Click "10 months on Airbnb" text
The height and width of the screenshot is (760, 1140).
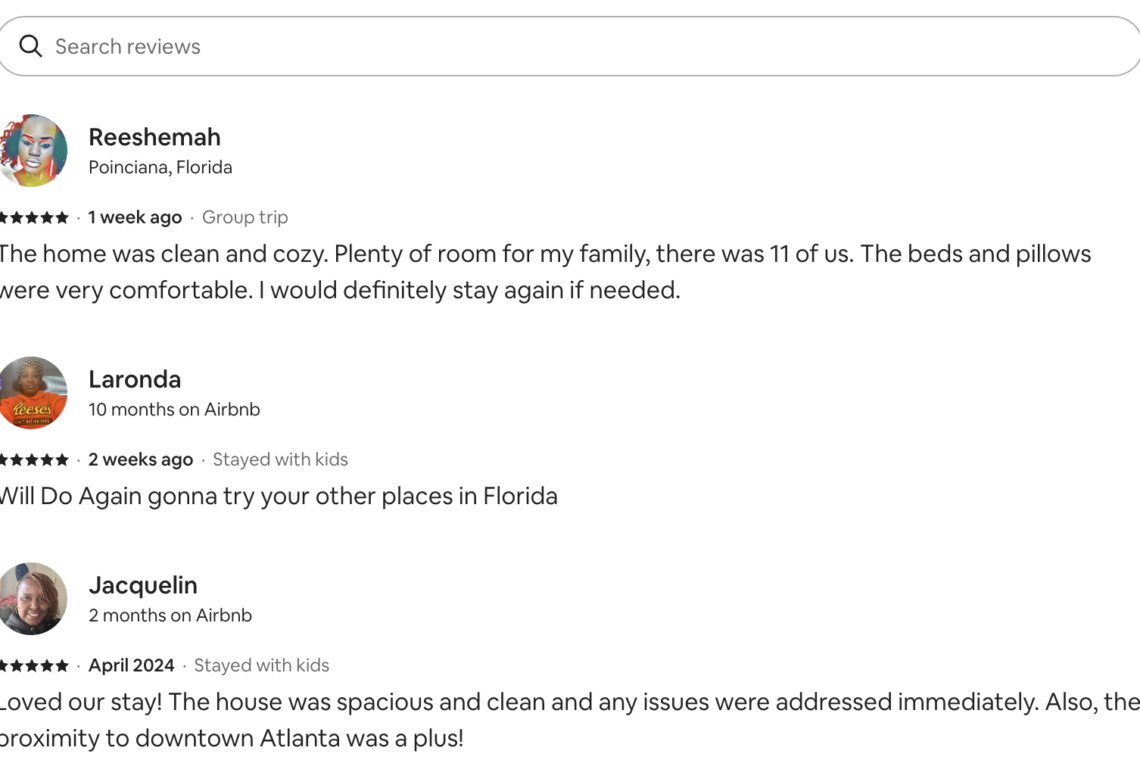pos(174,409)
